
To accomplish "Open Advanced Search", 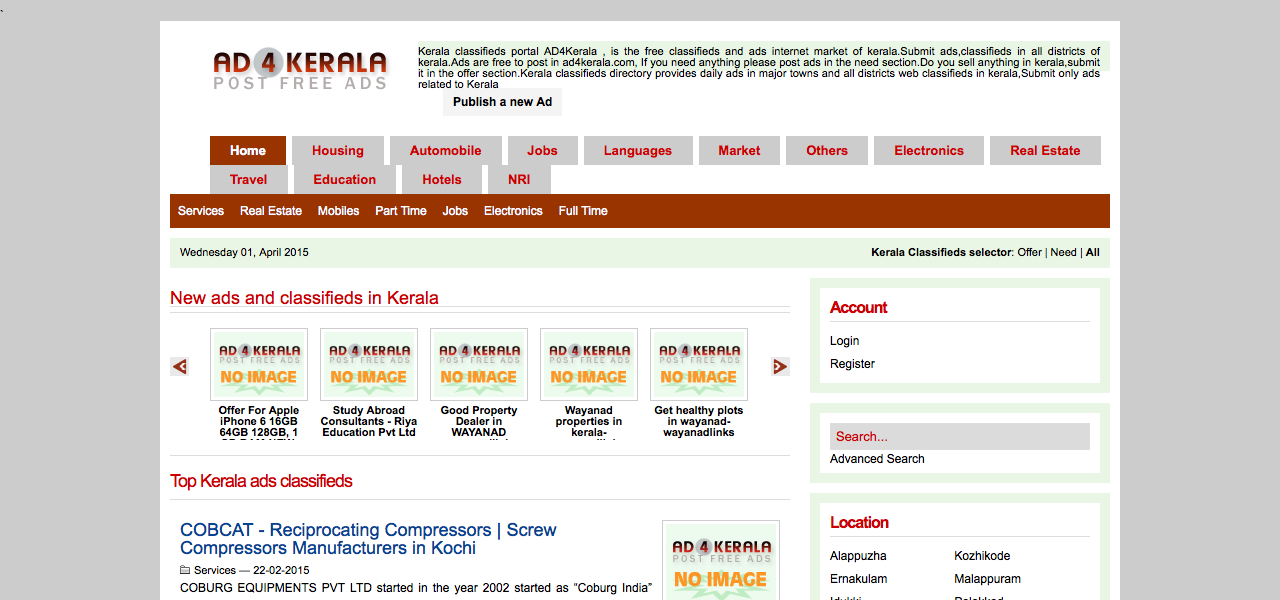I will 877,459.
